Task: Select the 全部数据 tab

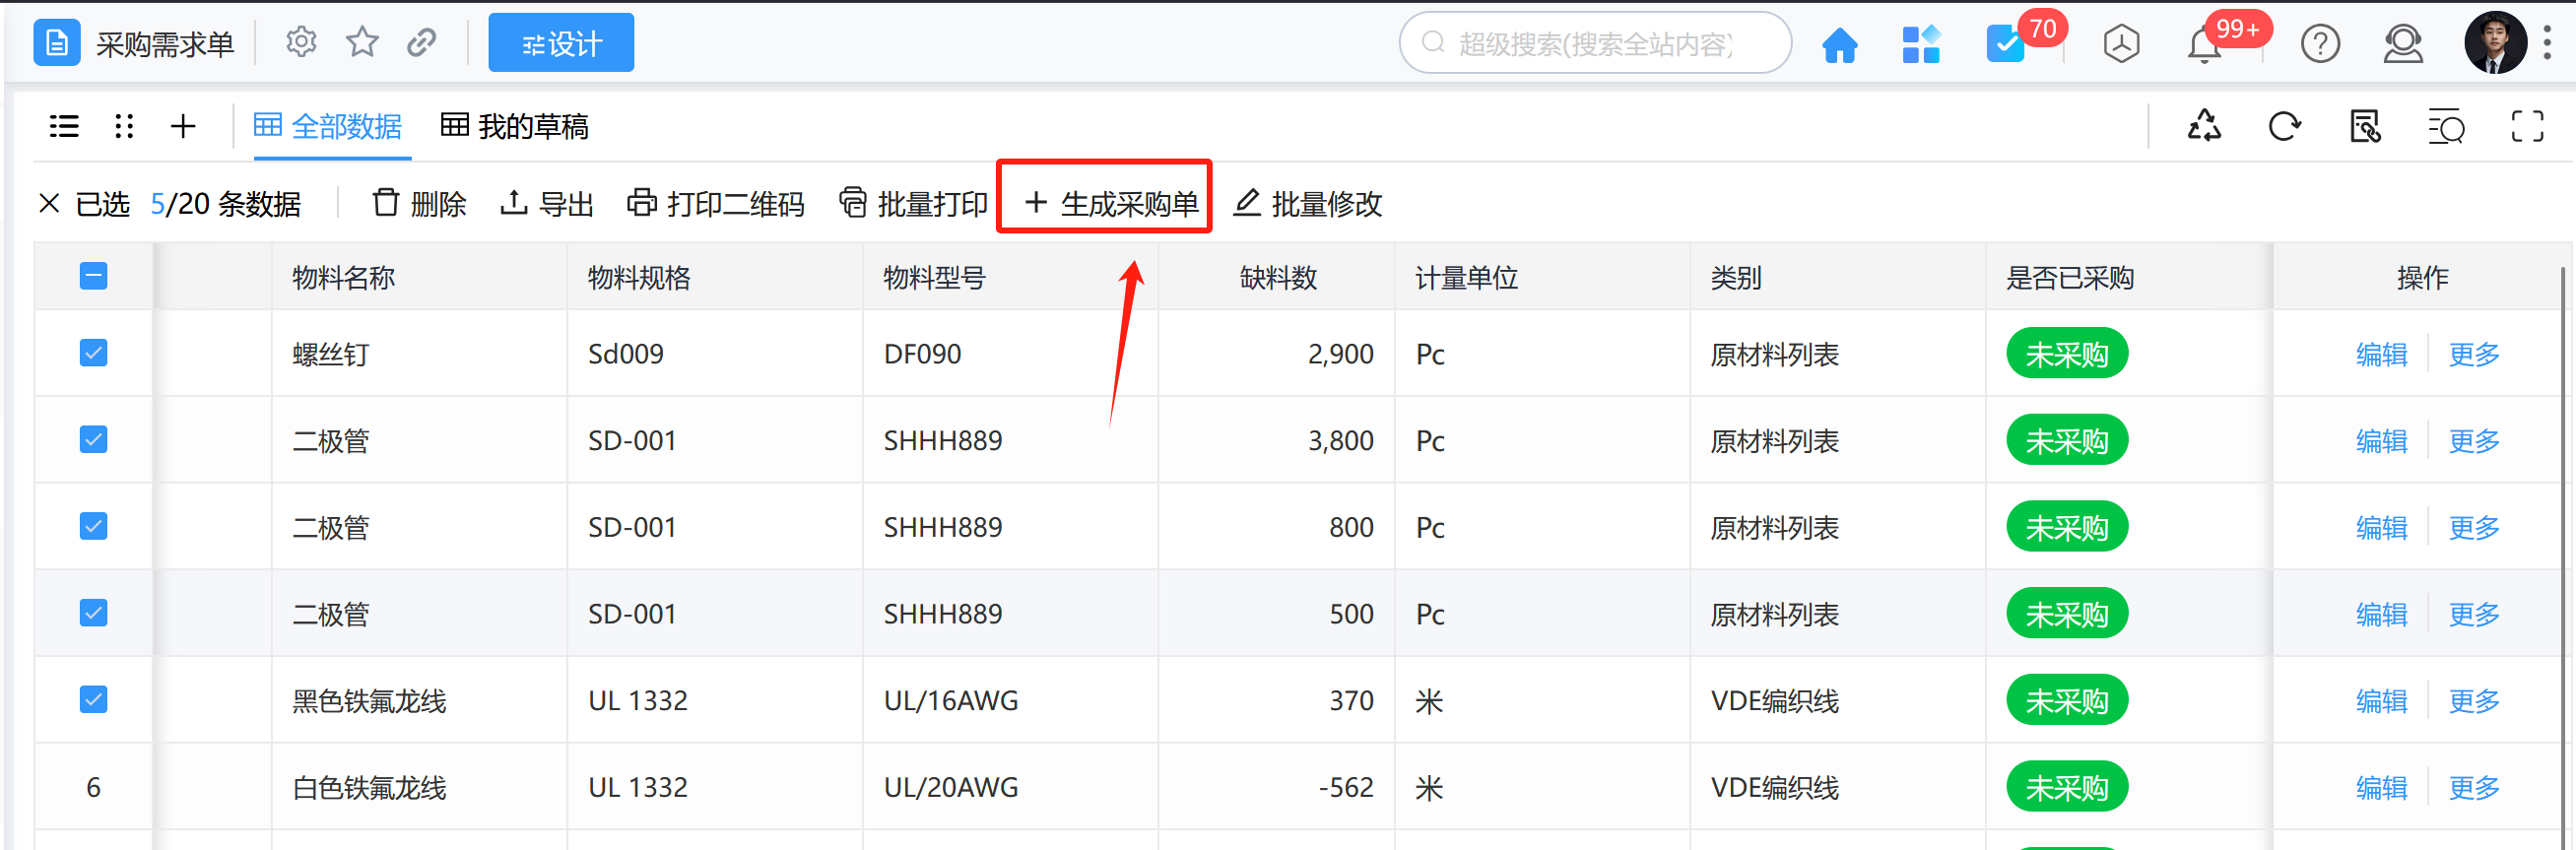Action: click(x=328, y=127)
